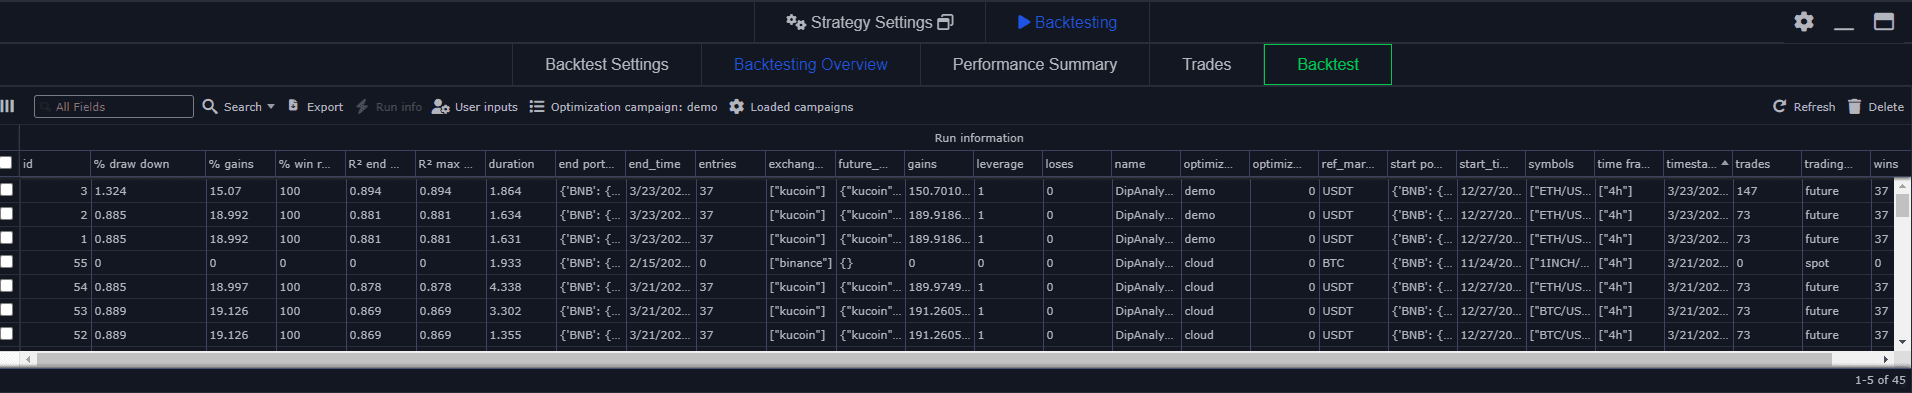The height and width of the screenshot is (393, 1912).
Task: Click the Export file icon
Action: click(293, 105)
